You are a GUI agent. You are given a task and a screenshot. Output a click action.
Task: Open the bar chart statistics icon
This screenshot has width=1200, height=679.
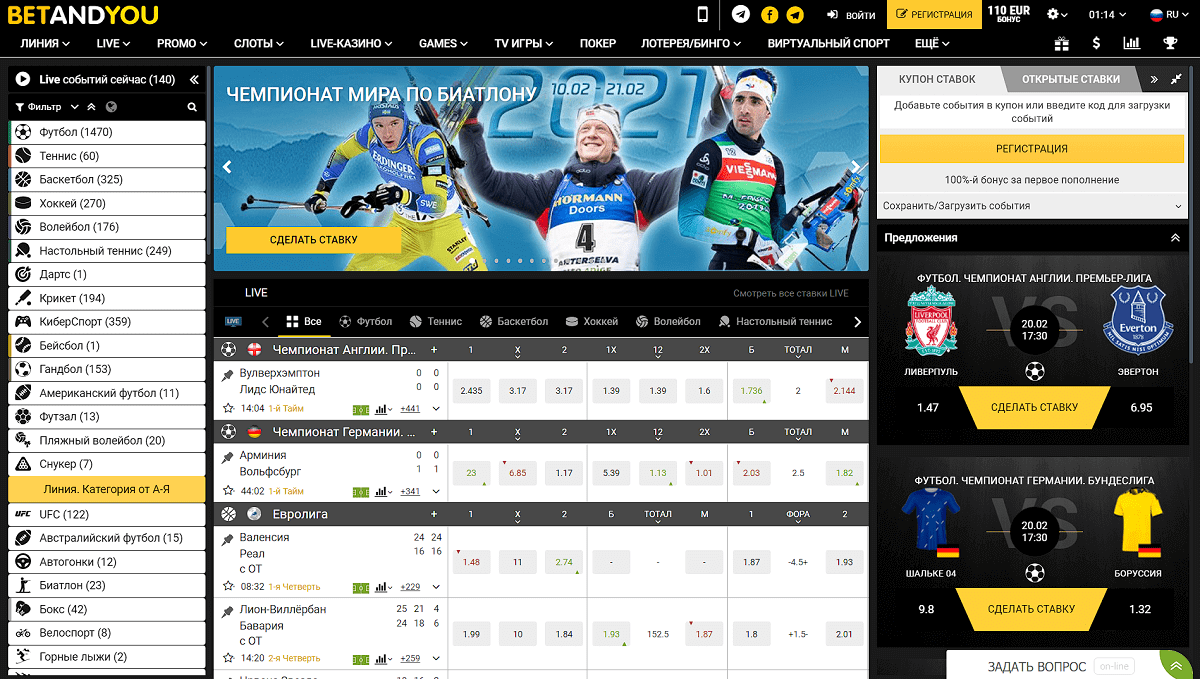click(1132, 43)
